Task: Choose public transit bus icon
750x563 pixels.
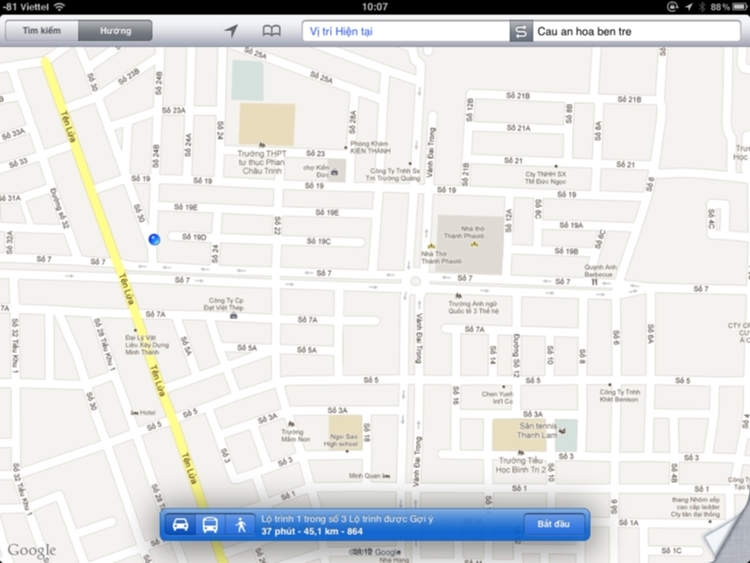Action: coord(210,525)
